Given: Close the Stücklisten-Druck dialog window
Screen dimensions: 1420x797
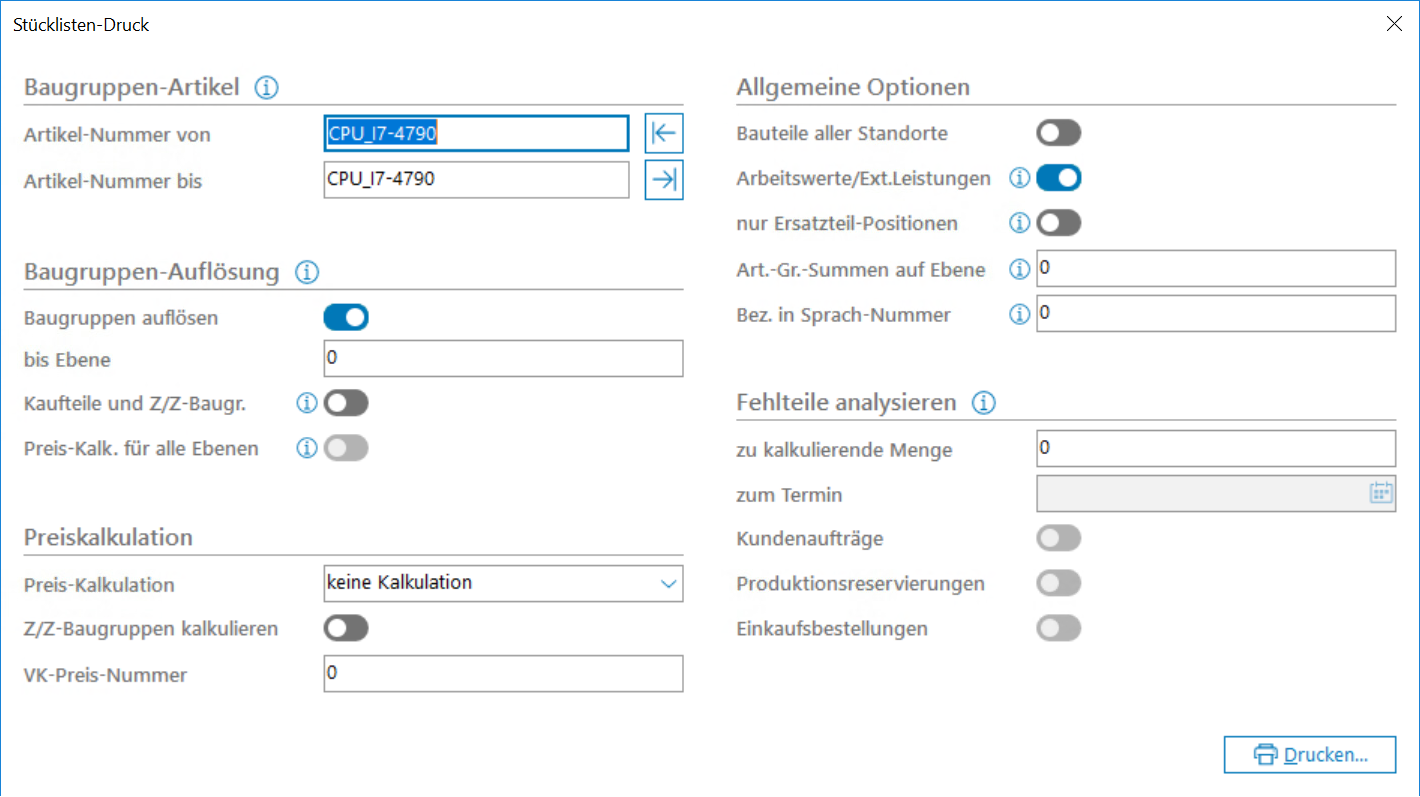Looking at the screenshot, I should (1394, 24).
